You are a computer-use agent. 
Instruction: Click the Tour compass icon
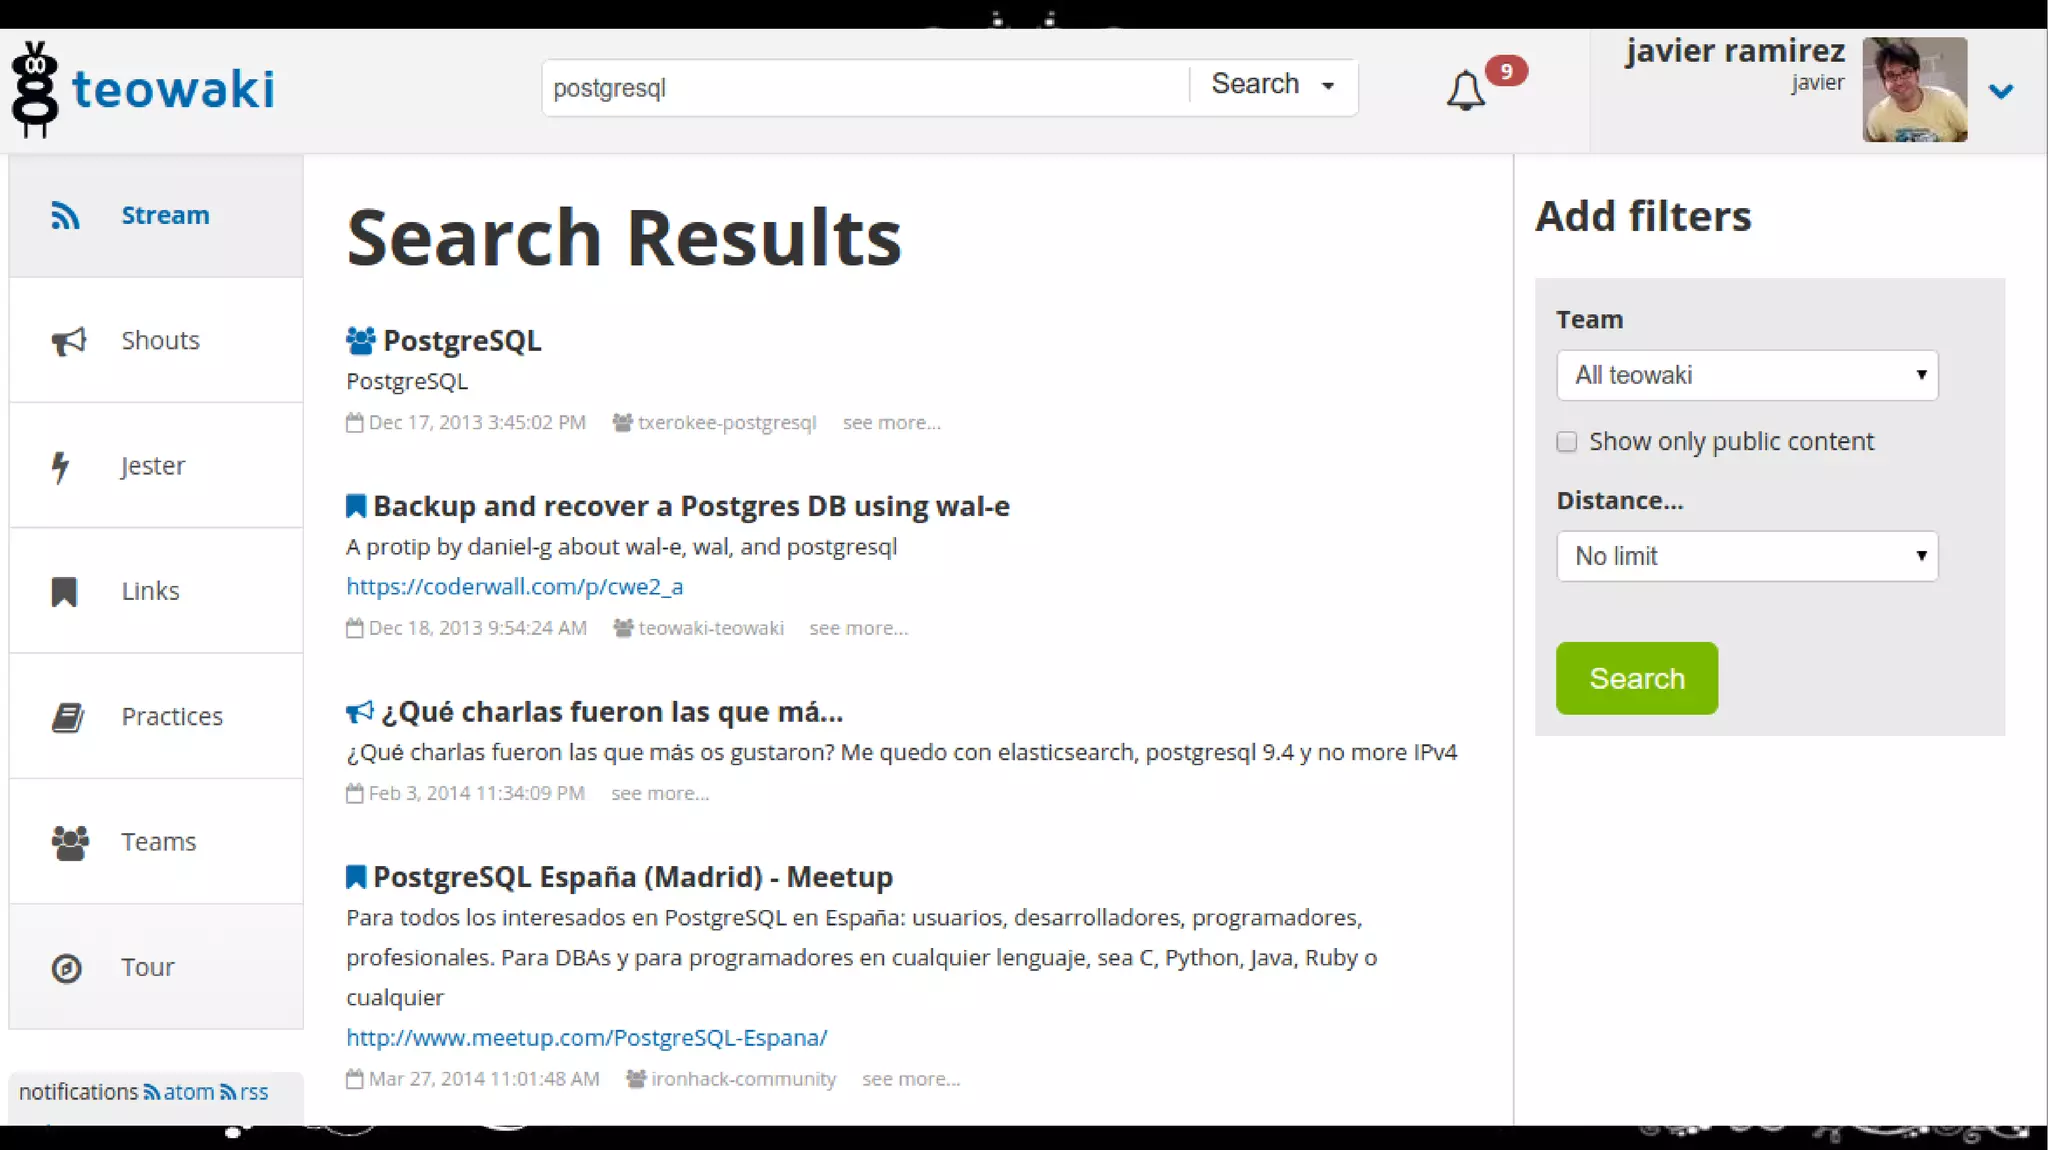pos(66,968)
